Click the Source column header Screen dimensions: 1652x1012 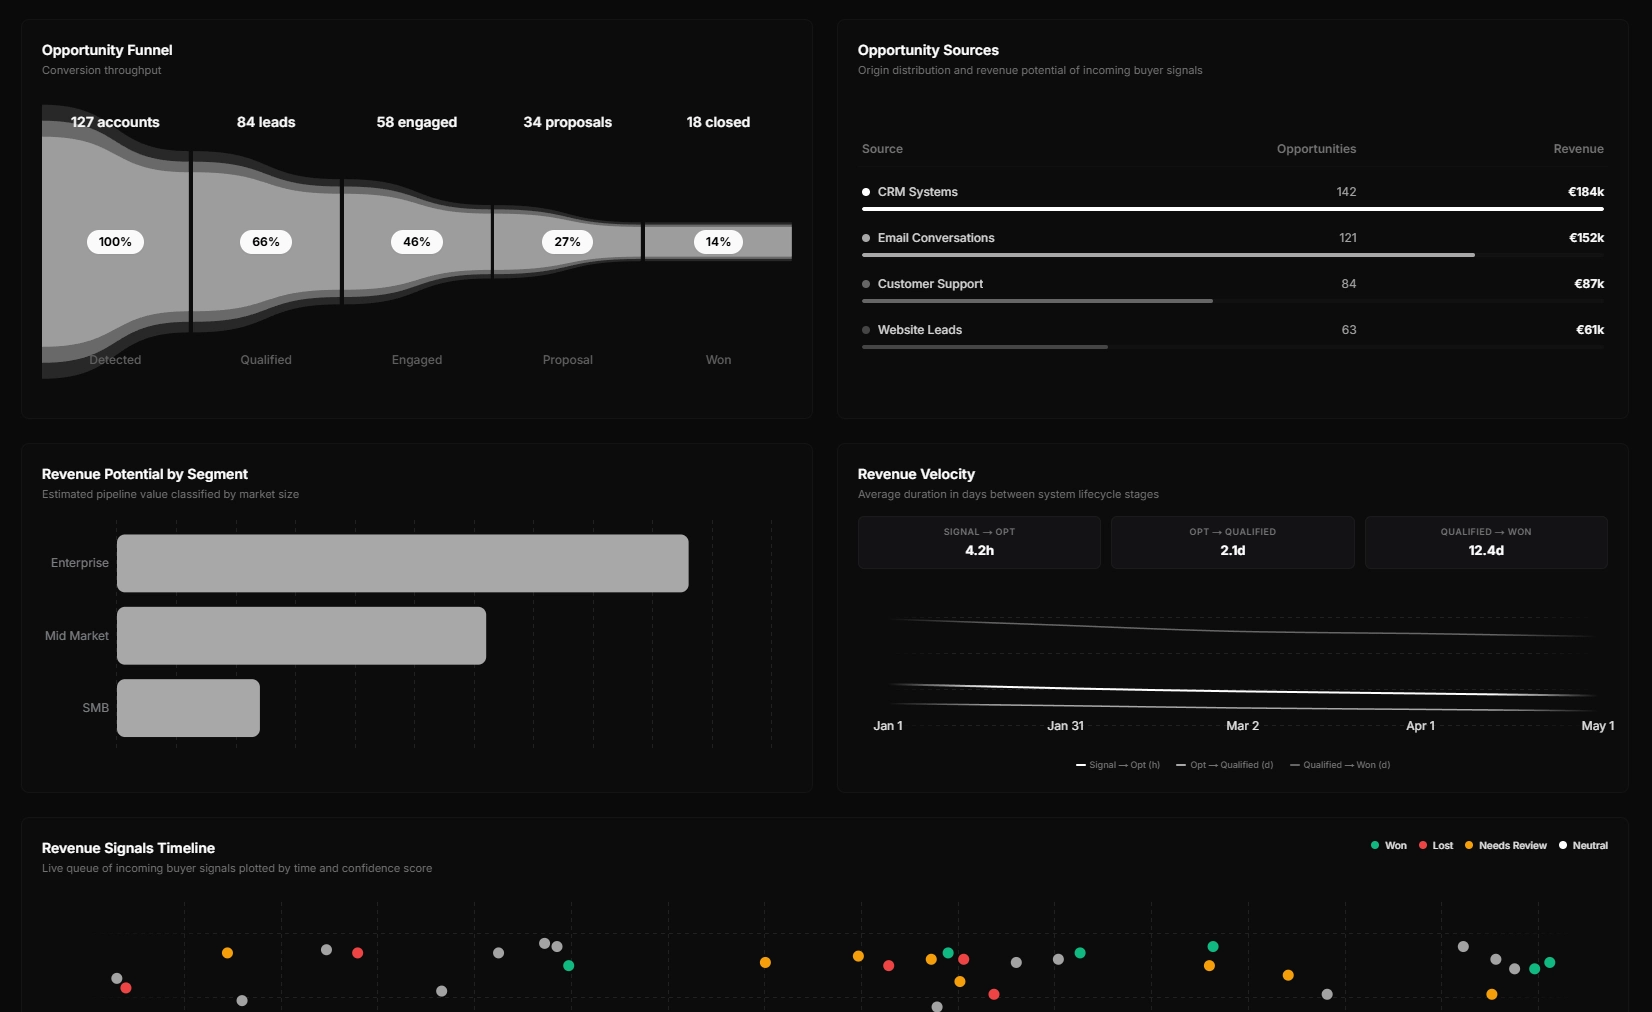click(x=882, y=149)
